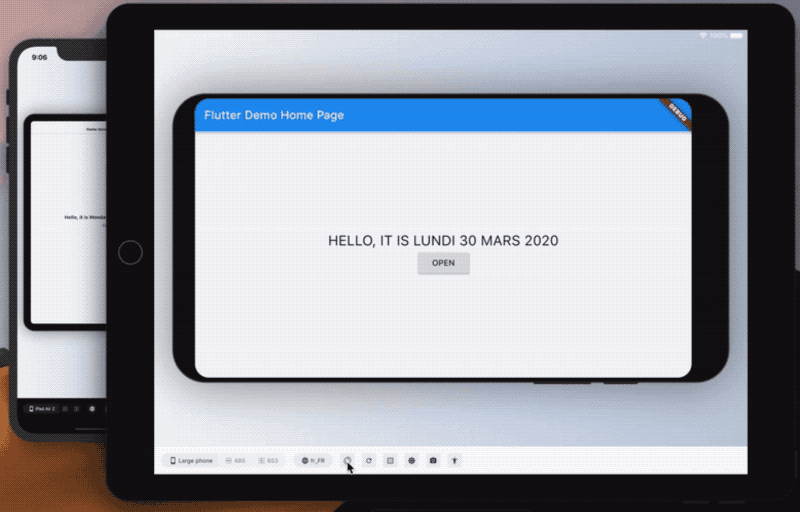Select the 853 height field
800x512 pixels.
(x=268, y=460)
